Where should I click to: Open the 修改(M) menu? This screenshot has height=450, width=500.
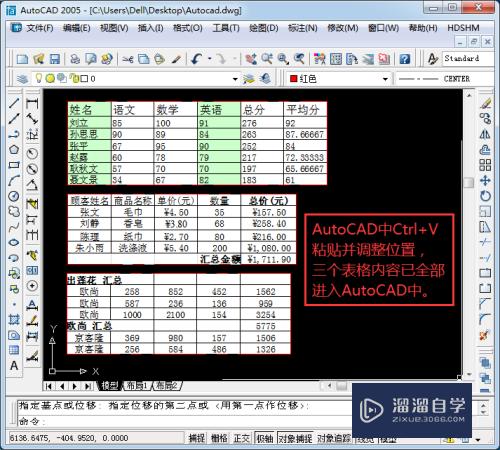coord(342,28)
